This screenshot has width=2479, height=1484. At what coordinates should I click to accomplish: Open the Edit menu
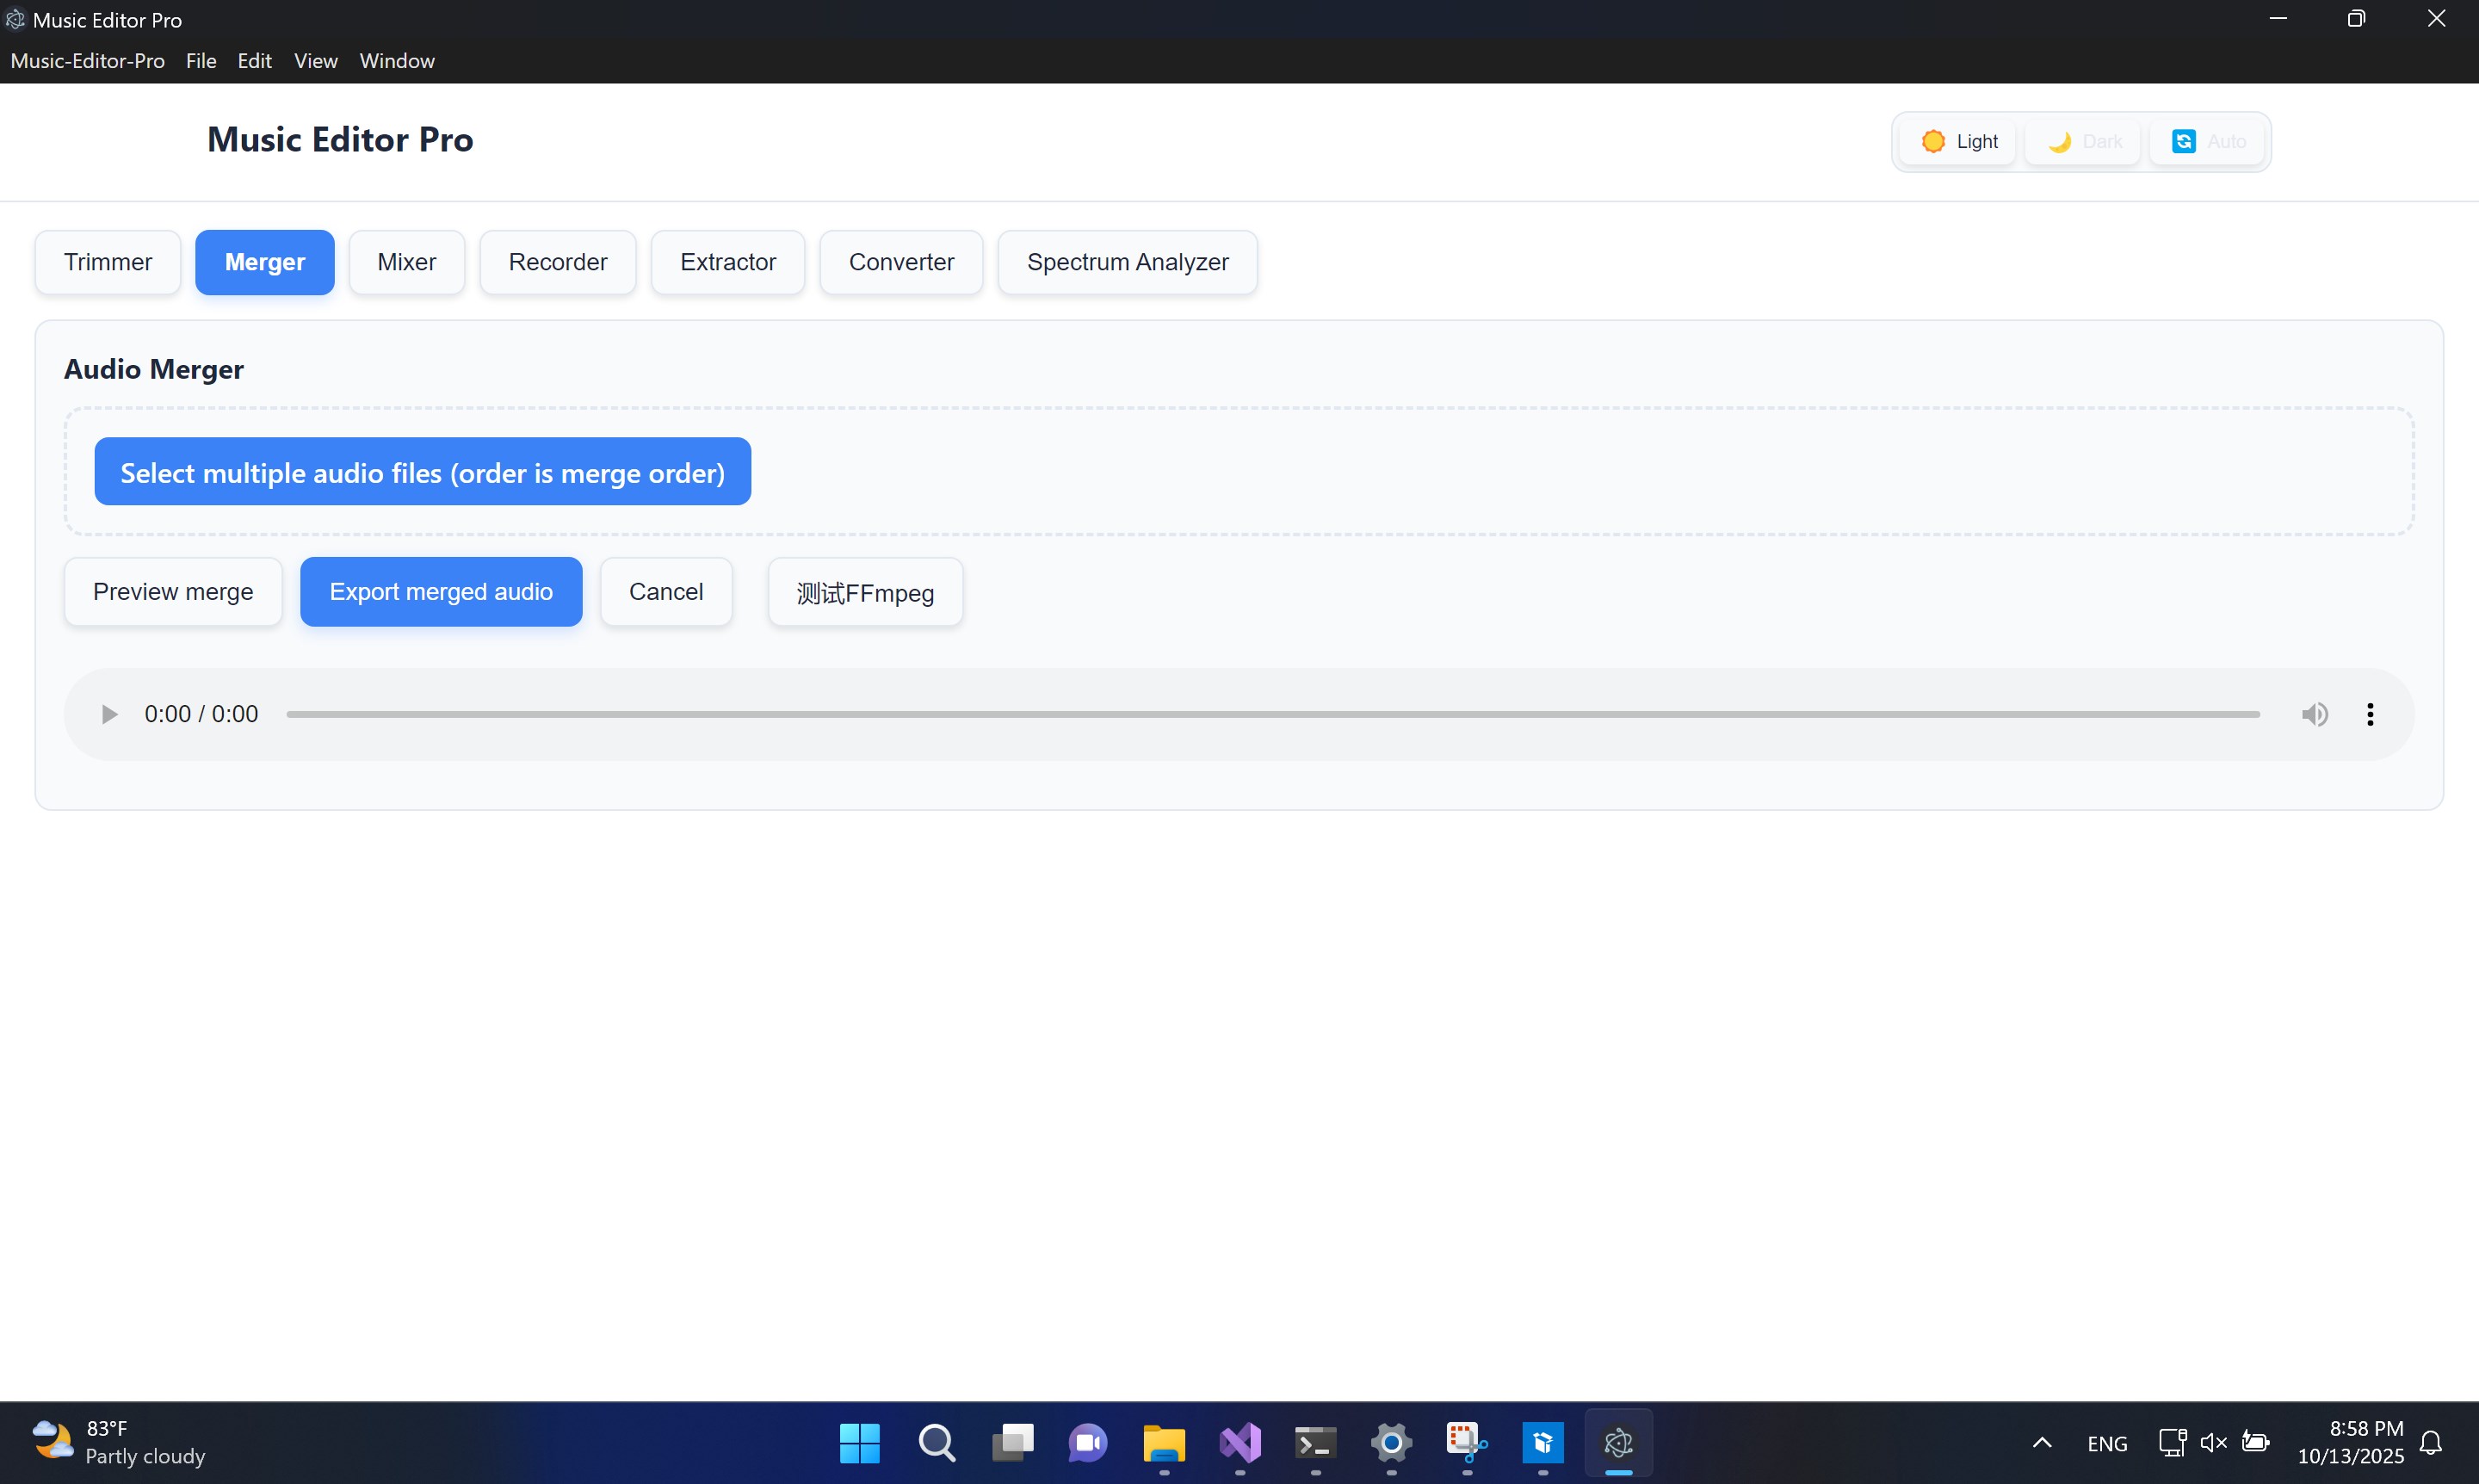click(255, 61)
